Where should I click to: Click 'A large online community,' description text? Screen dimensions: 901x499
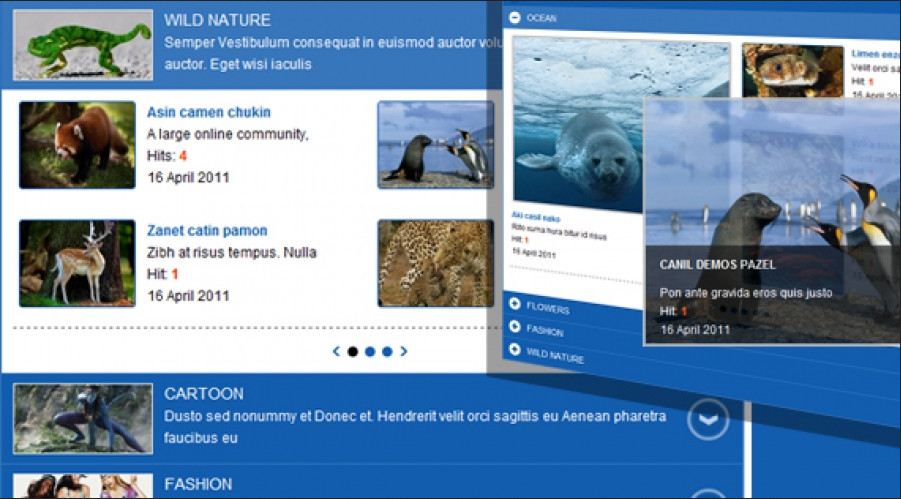coord(228,135)
